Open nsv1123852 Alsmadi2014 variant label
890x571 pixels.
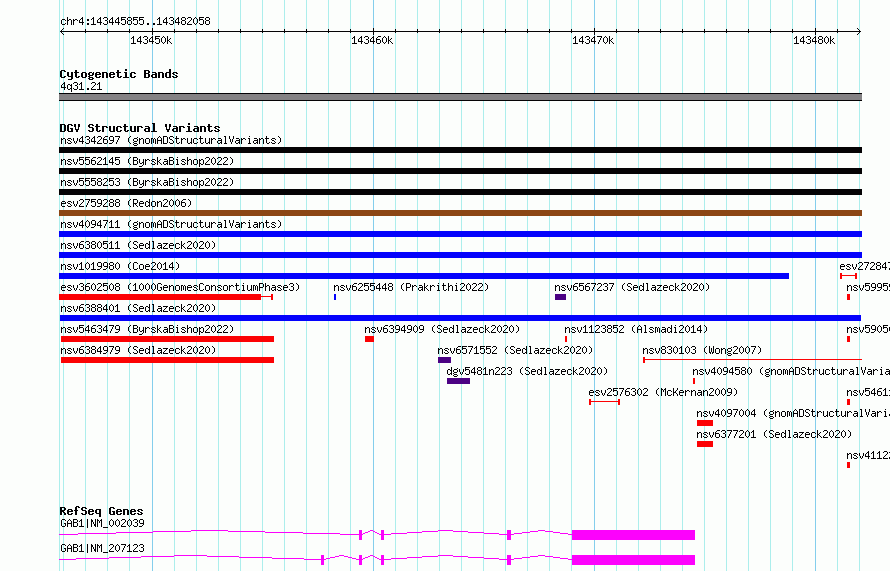pos(636,329)
